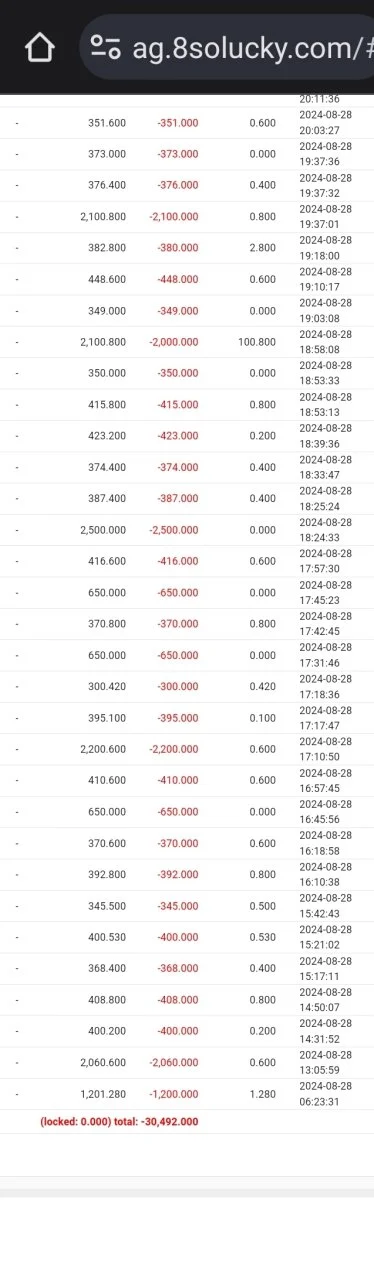Select the 2,060.600 amount cell
The height and width of the screenshot is (1280, 374).
[x=104, y=1063]
